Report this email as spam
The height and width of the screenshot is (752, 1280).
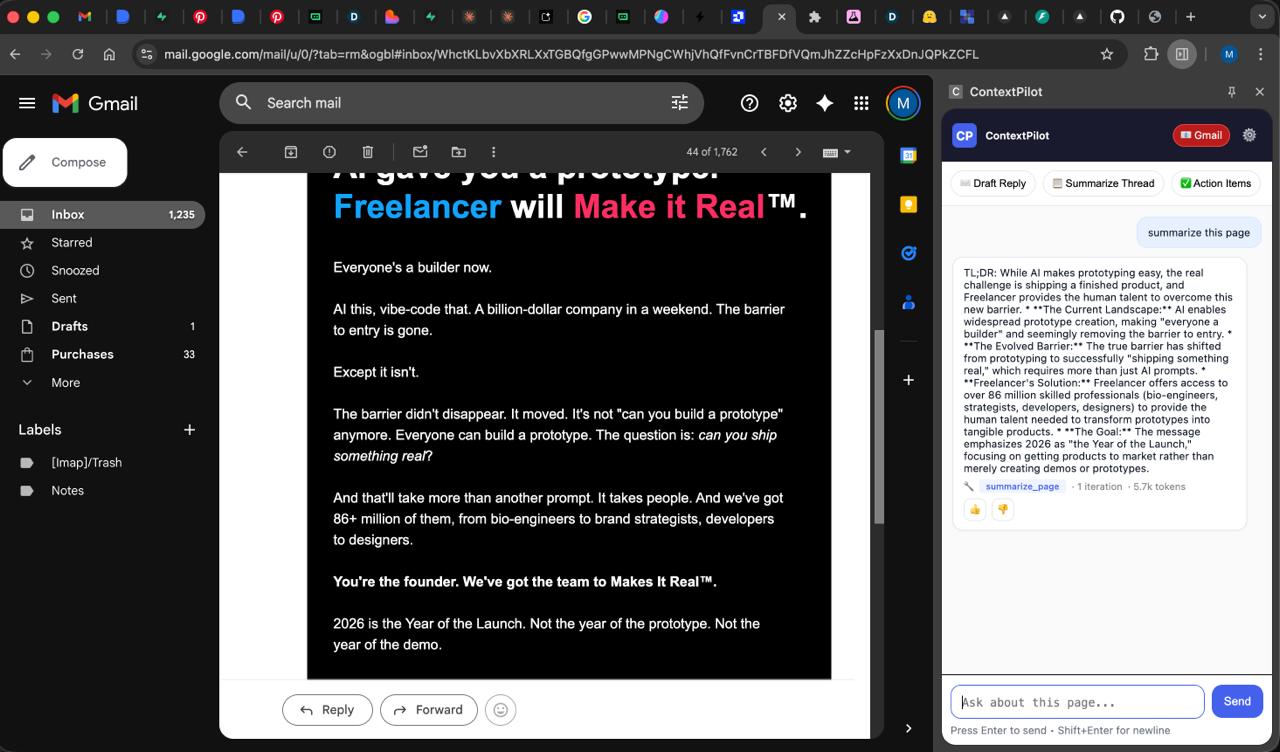click(329, 152)
